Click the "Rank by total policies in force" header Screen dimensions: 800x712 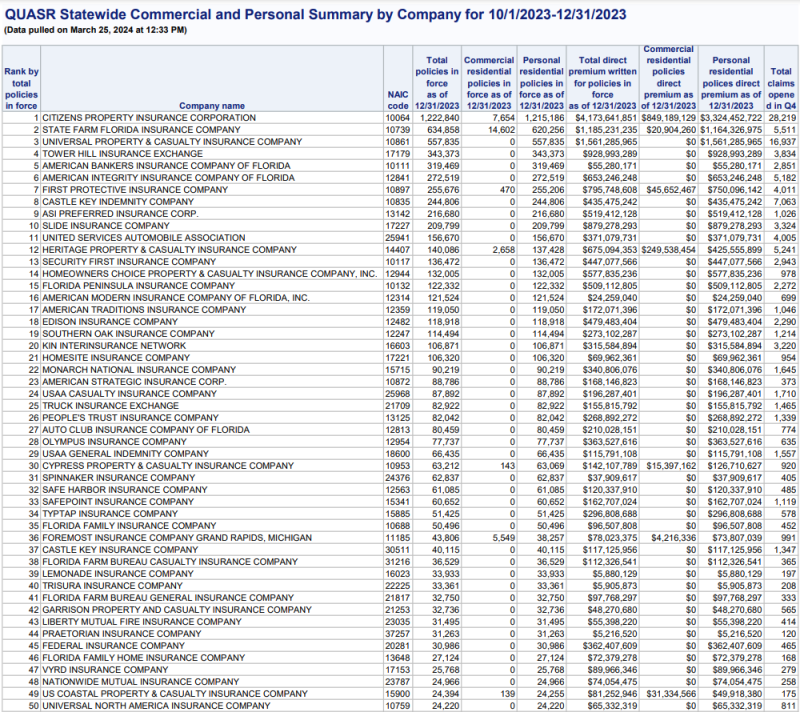pyautogui.click(x=21, y=88)
